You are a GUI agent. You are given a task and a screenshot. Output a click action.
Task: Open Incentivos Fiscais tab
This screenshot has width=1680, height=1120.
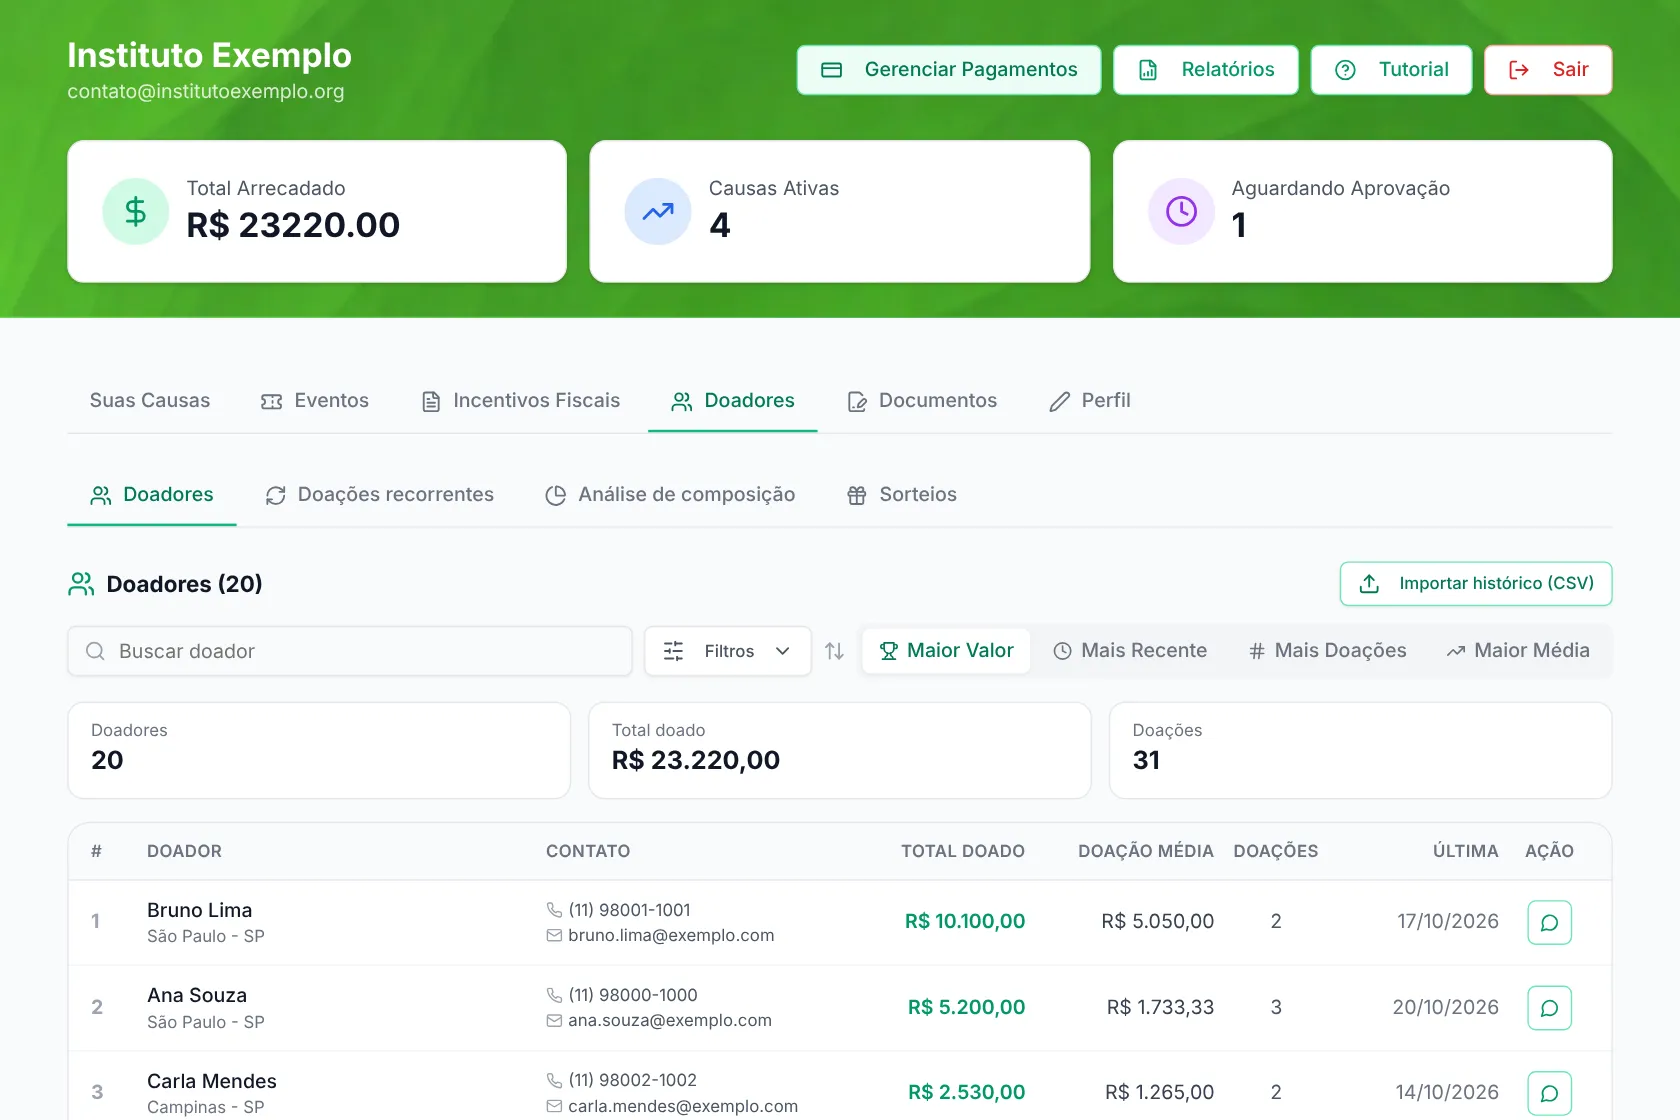(x=521, y=401)
